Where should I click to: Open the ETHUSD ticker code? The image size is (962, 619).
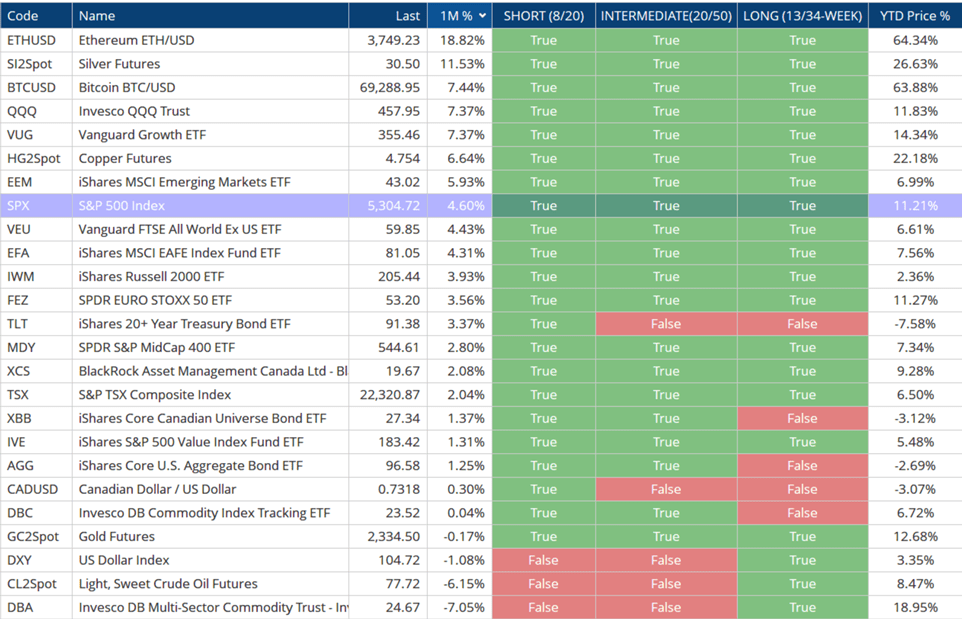coord(31,40)
